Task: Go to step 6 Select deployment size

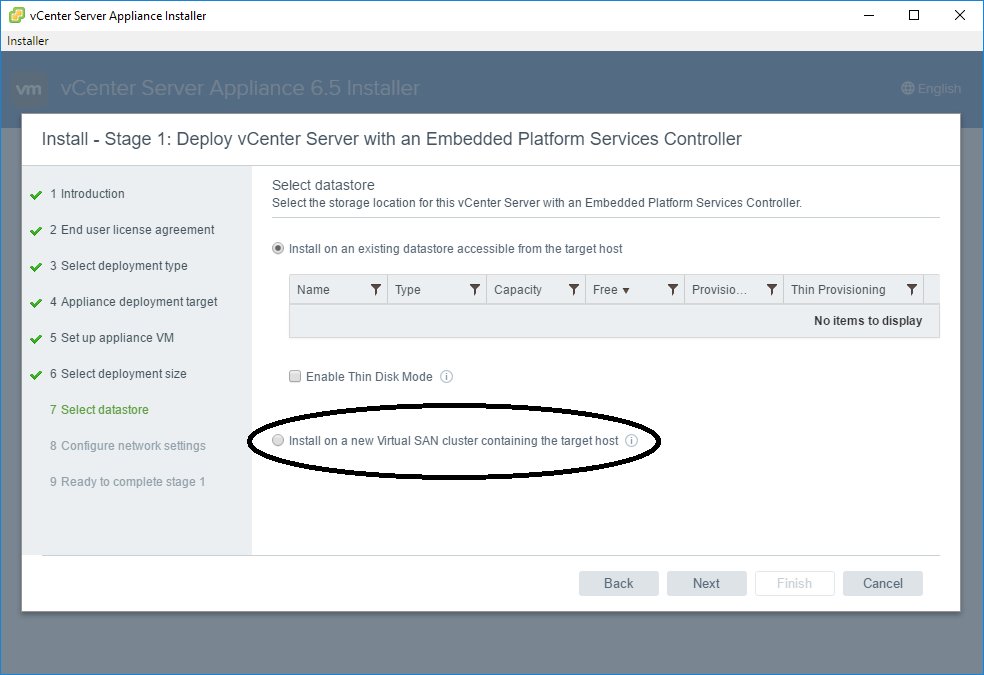Action: pyautogui.click(x=118, y=374)
